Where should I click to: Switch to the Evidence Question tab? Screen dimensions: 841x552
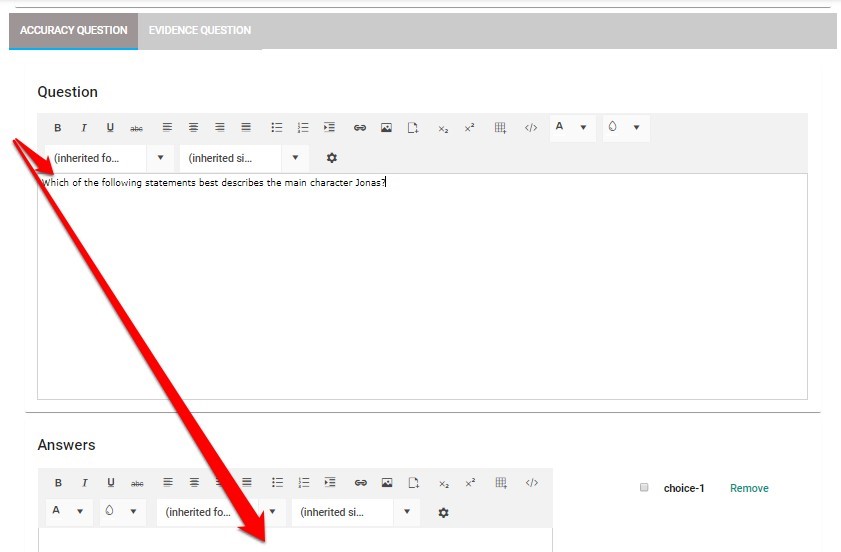click(200, 30)
